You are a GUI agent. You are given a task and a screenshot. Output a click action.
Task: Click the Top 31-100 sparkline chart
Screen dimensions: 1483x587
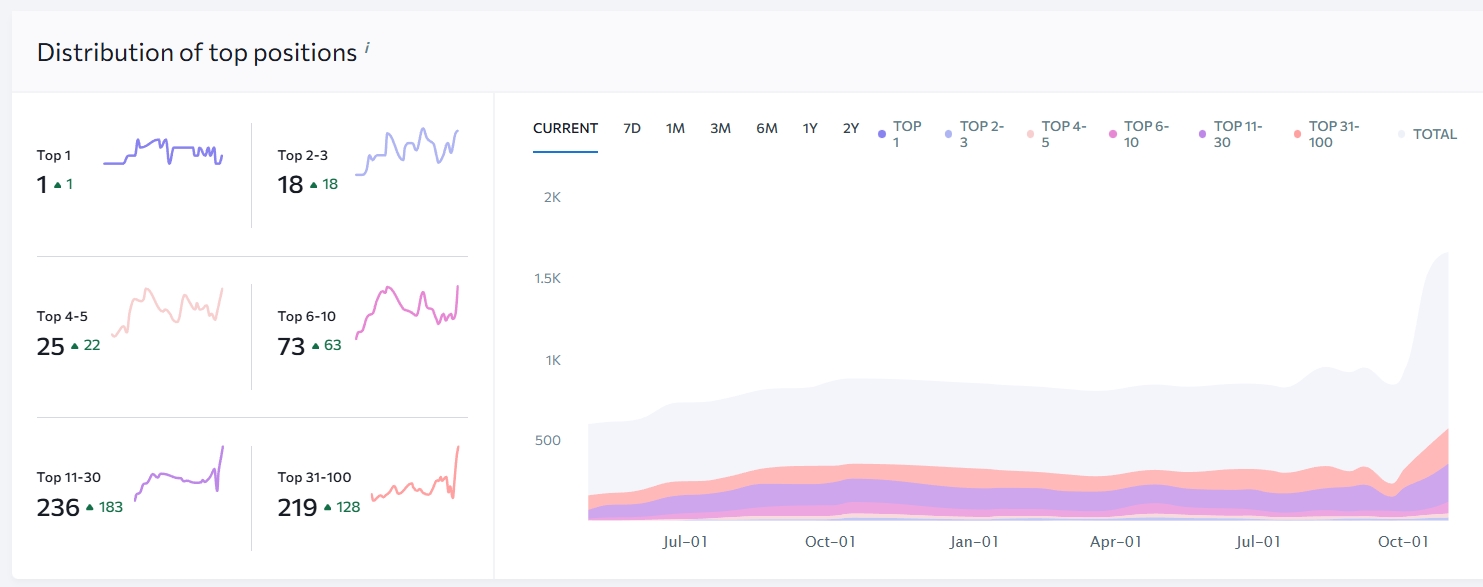tap(414, 478)
